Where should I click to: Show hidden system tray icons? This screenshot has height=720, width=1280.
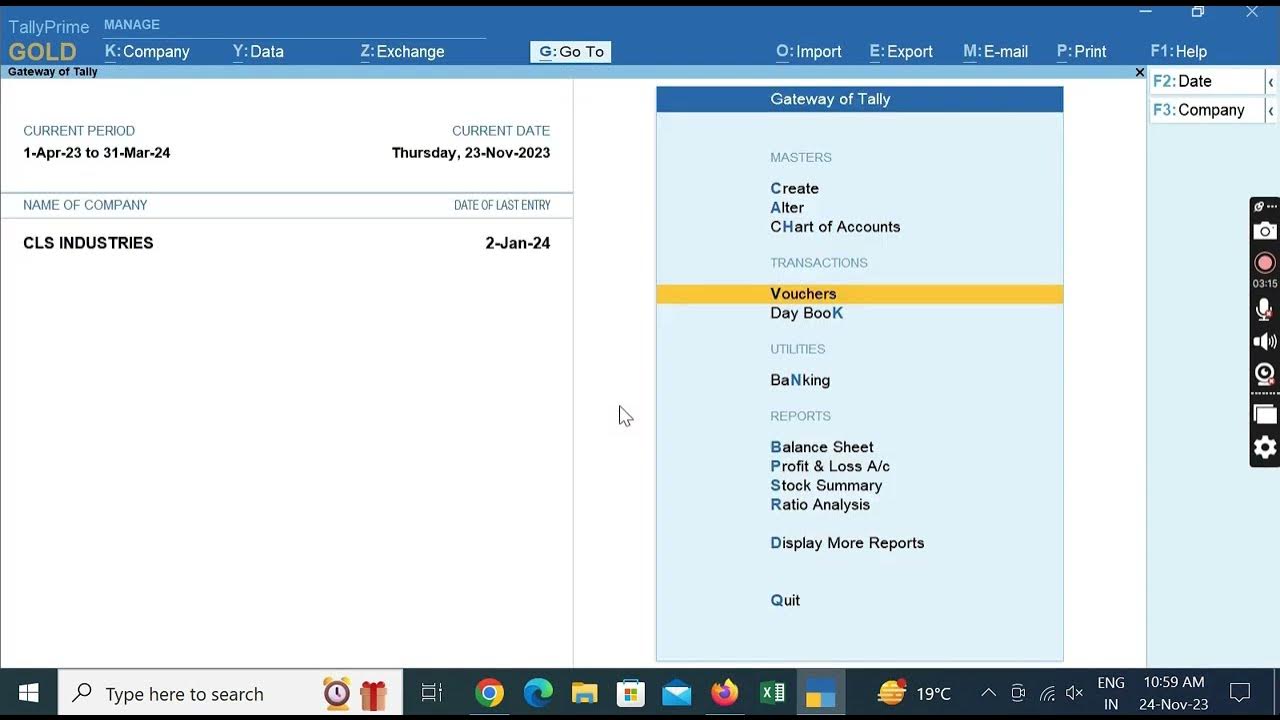click(x=988, y=693)
